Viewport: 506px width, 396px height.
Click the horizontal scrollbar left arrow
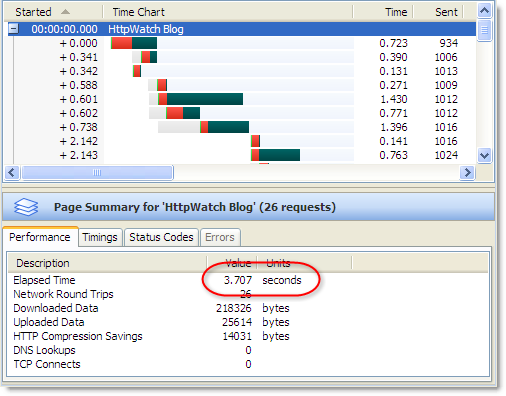12,173
